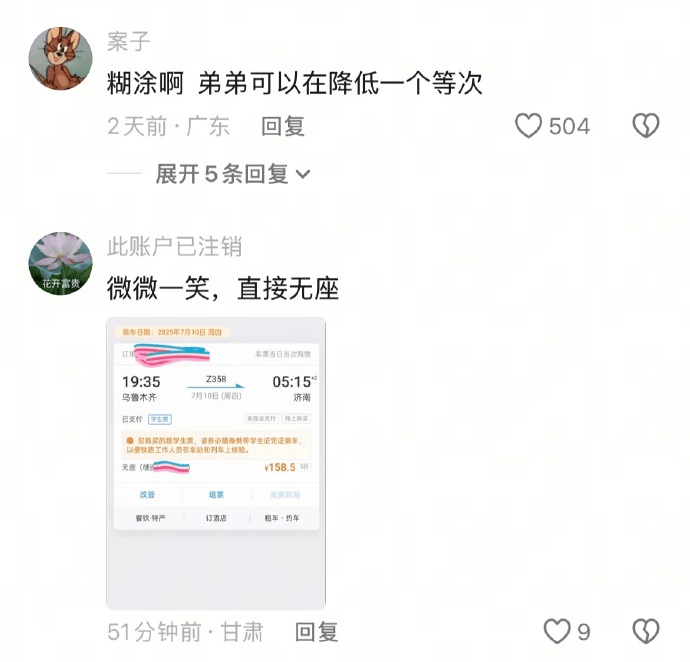The image size is (690, 662).
Task: Open the username 案子
Action: click(128, 42)
